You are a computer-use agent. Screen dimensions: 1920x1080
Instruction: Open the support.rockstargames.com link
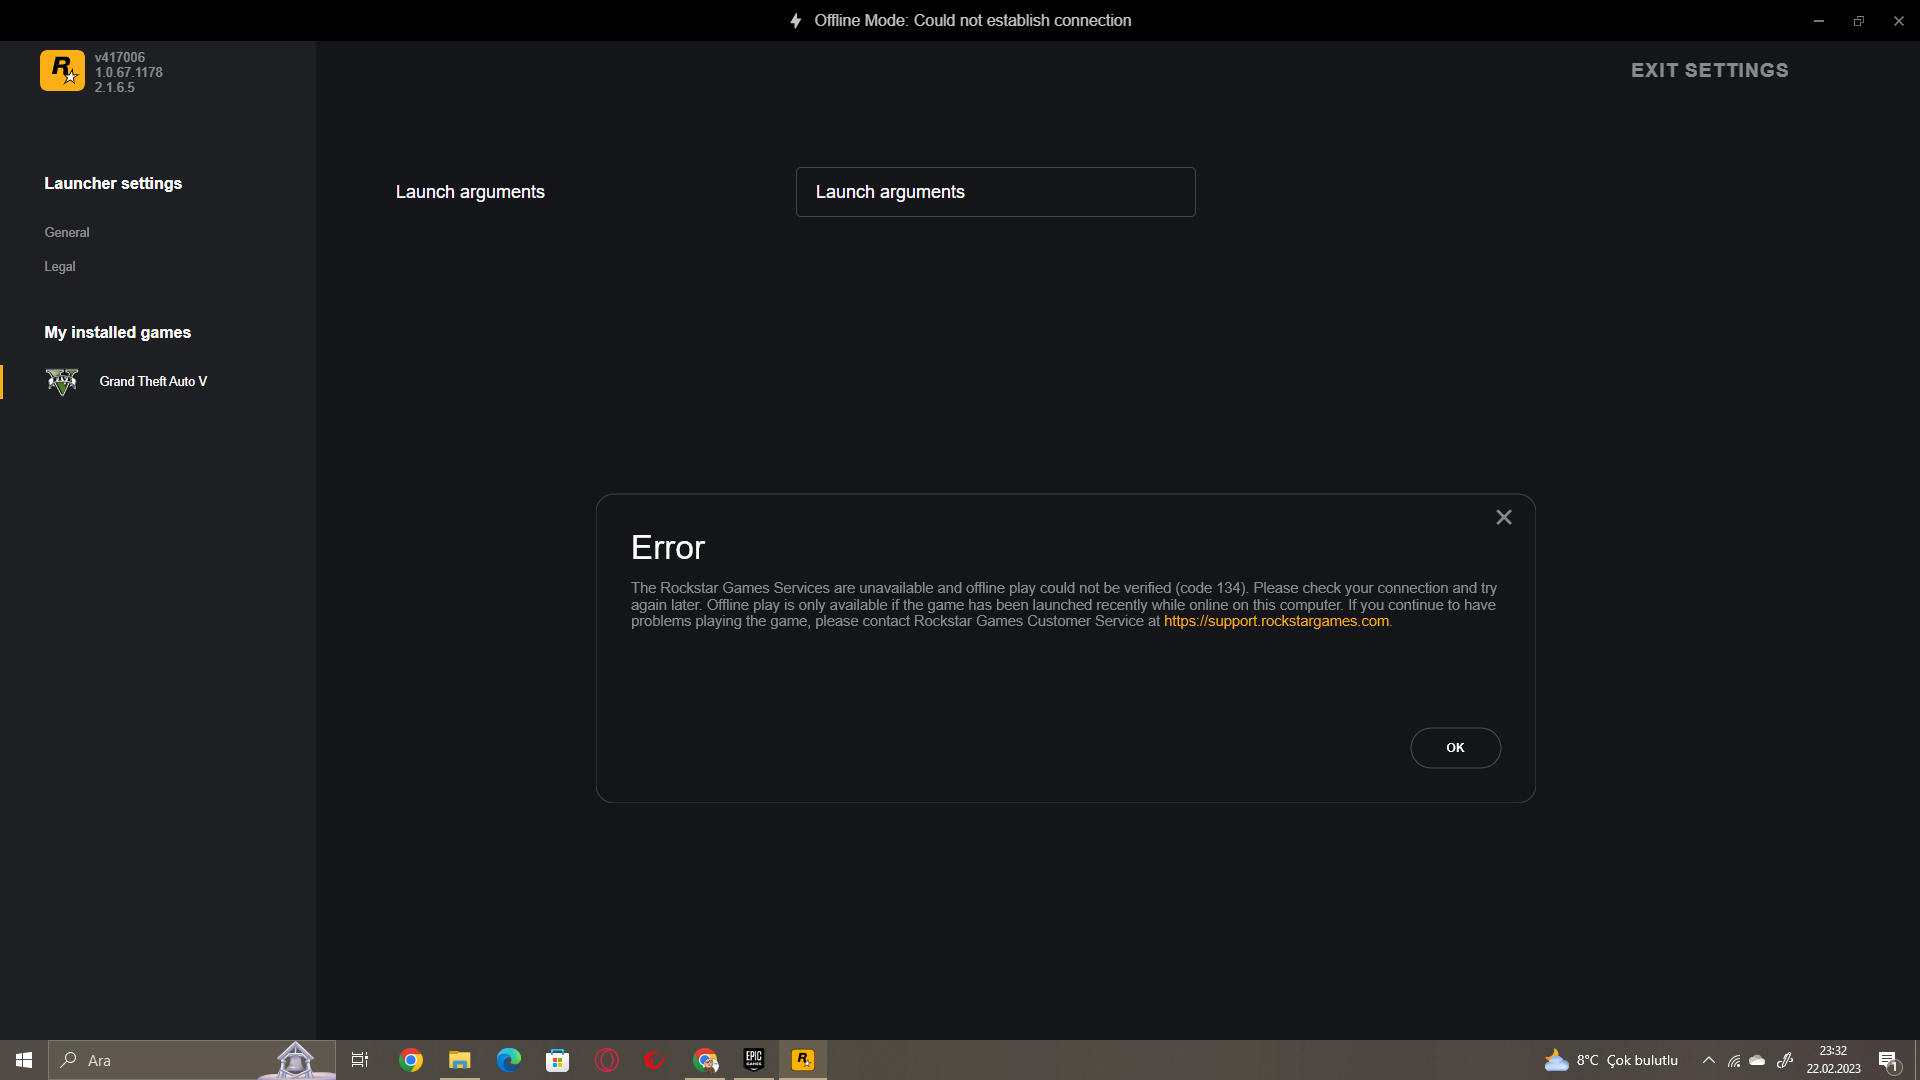coord(1276,621)
